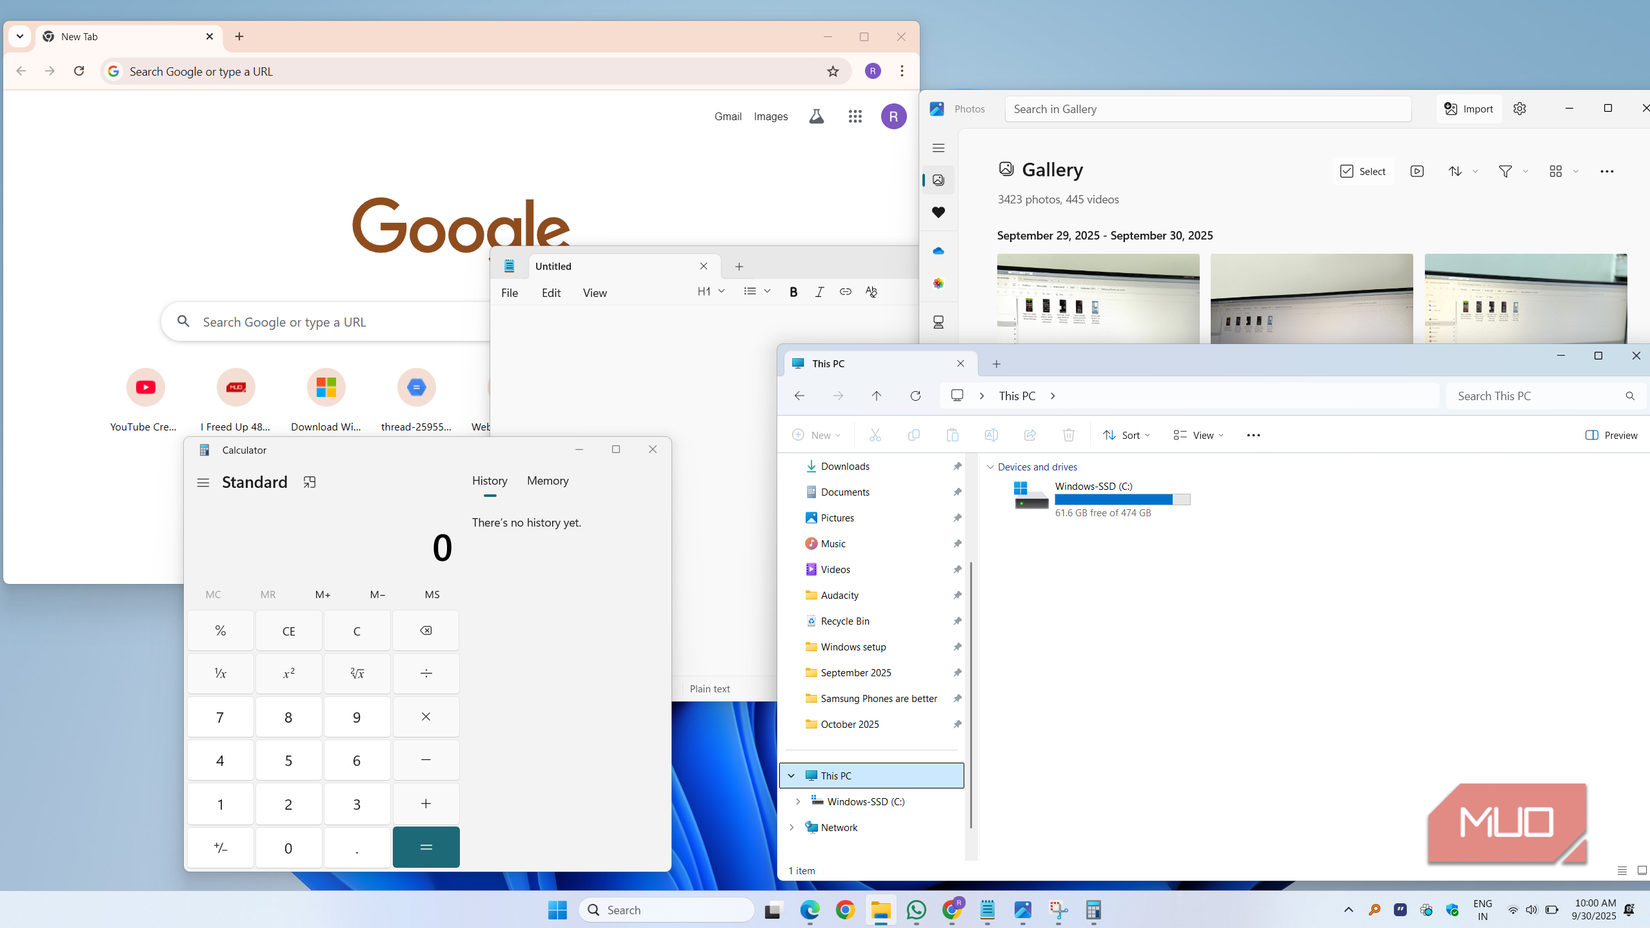Start slideshow icon in Photos gallery toolbar
1650x928 pixels.
tap(1417, 171)
